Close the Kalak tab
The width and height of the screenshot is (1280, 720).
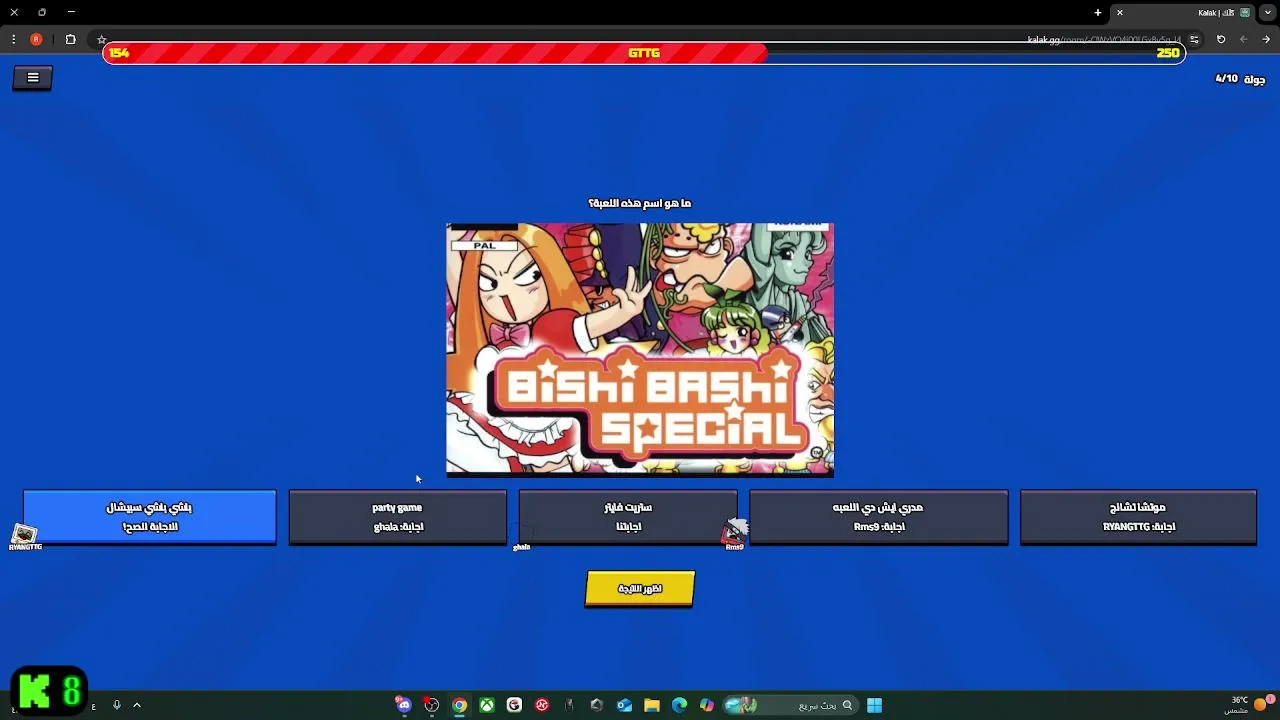point(1120,12)
